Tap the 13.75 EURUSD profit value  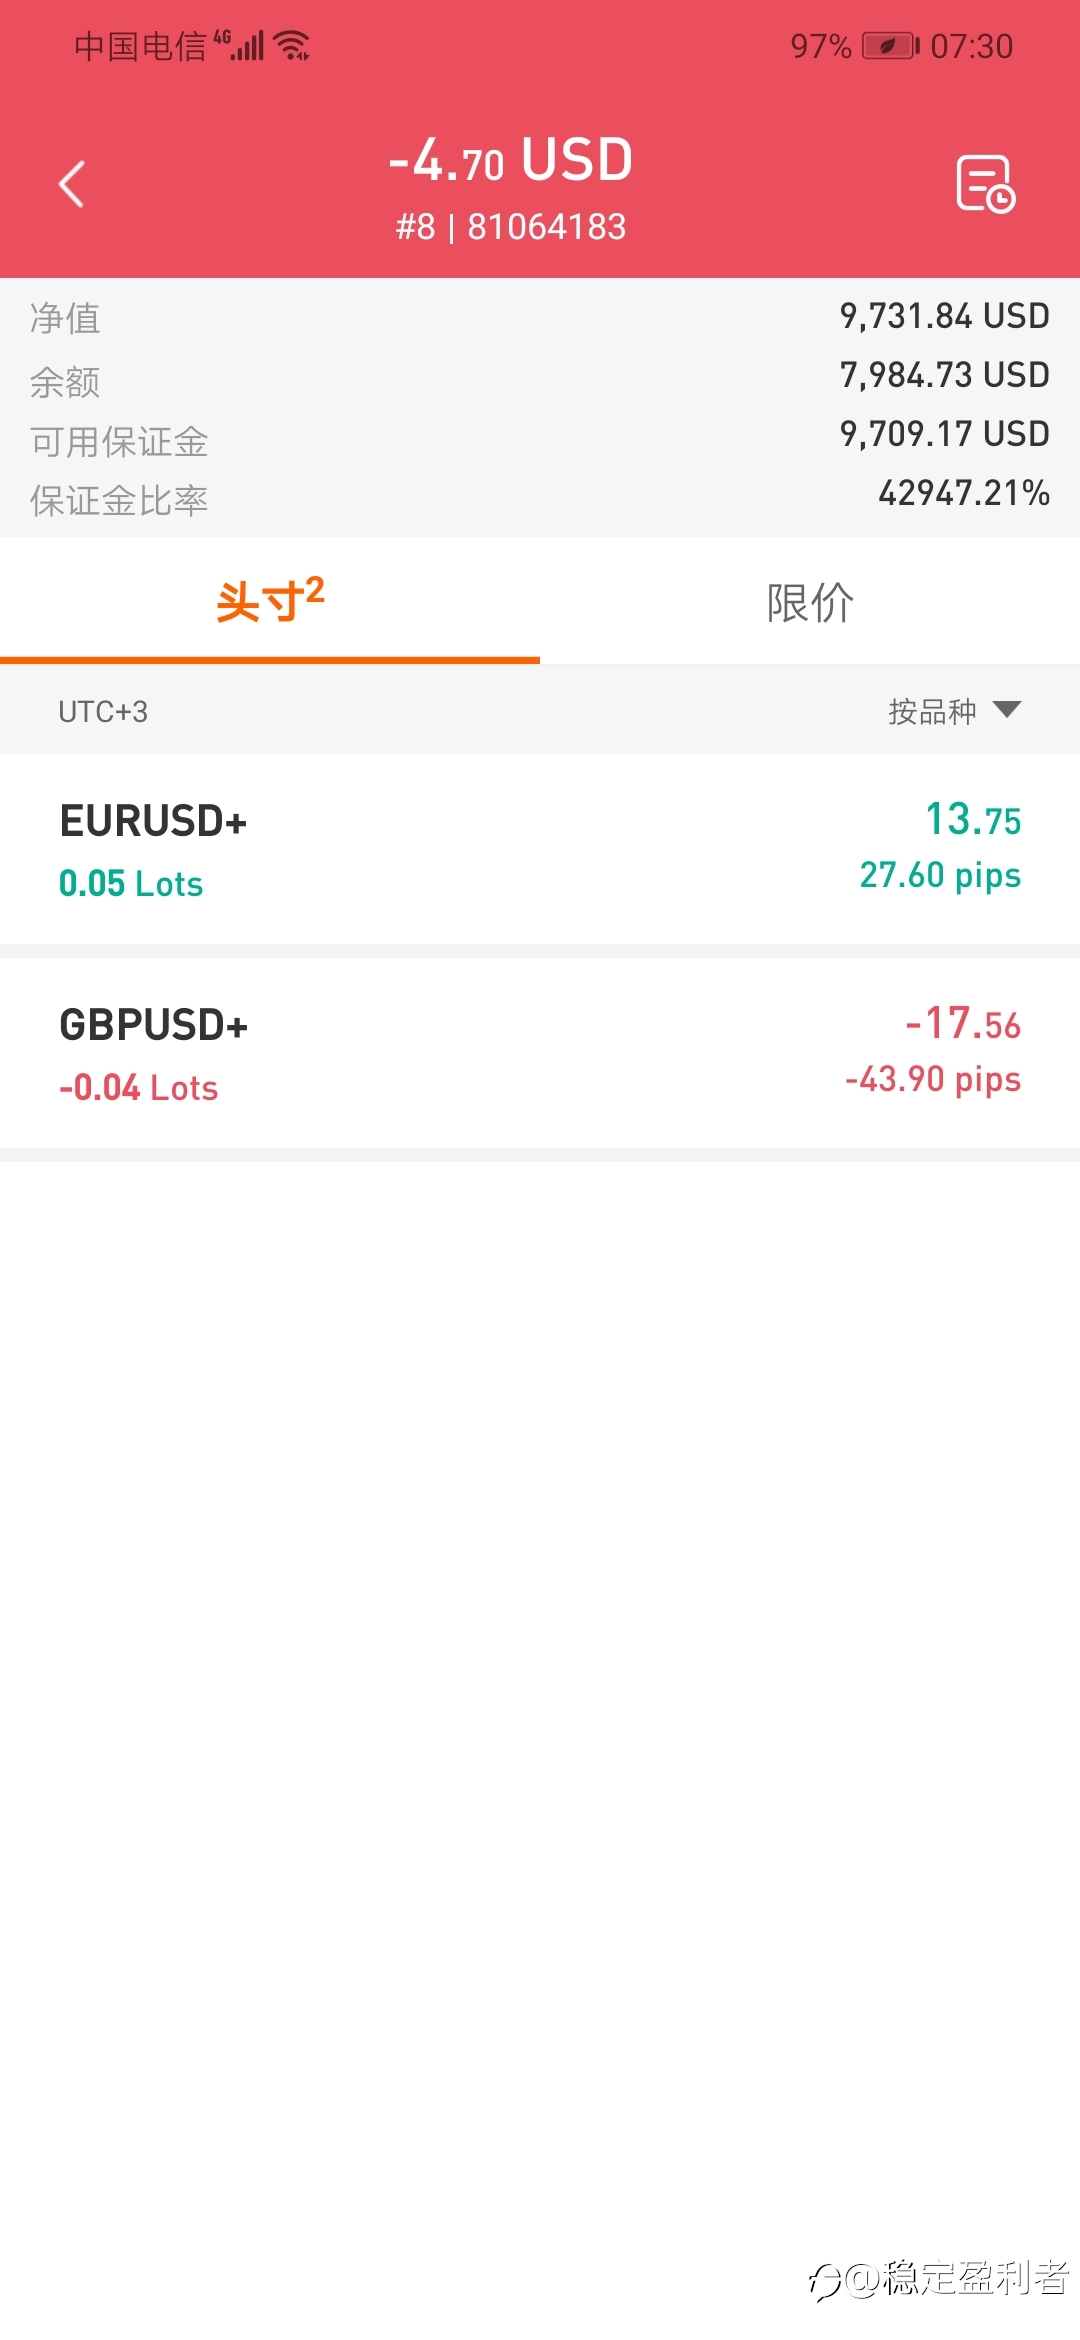click(x=973, y=819)
